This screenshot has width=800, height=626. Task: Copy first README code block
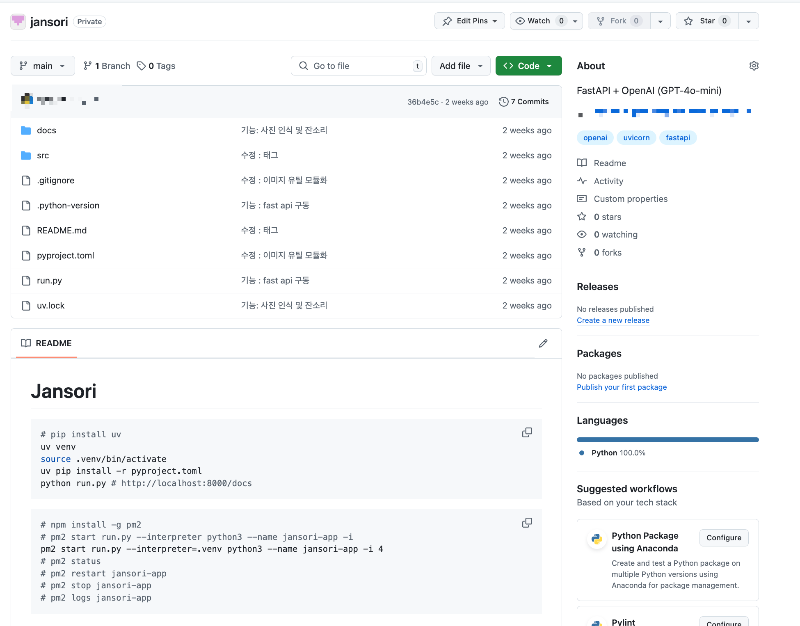pos(527,432)
